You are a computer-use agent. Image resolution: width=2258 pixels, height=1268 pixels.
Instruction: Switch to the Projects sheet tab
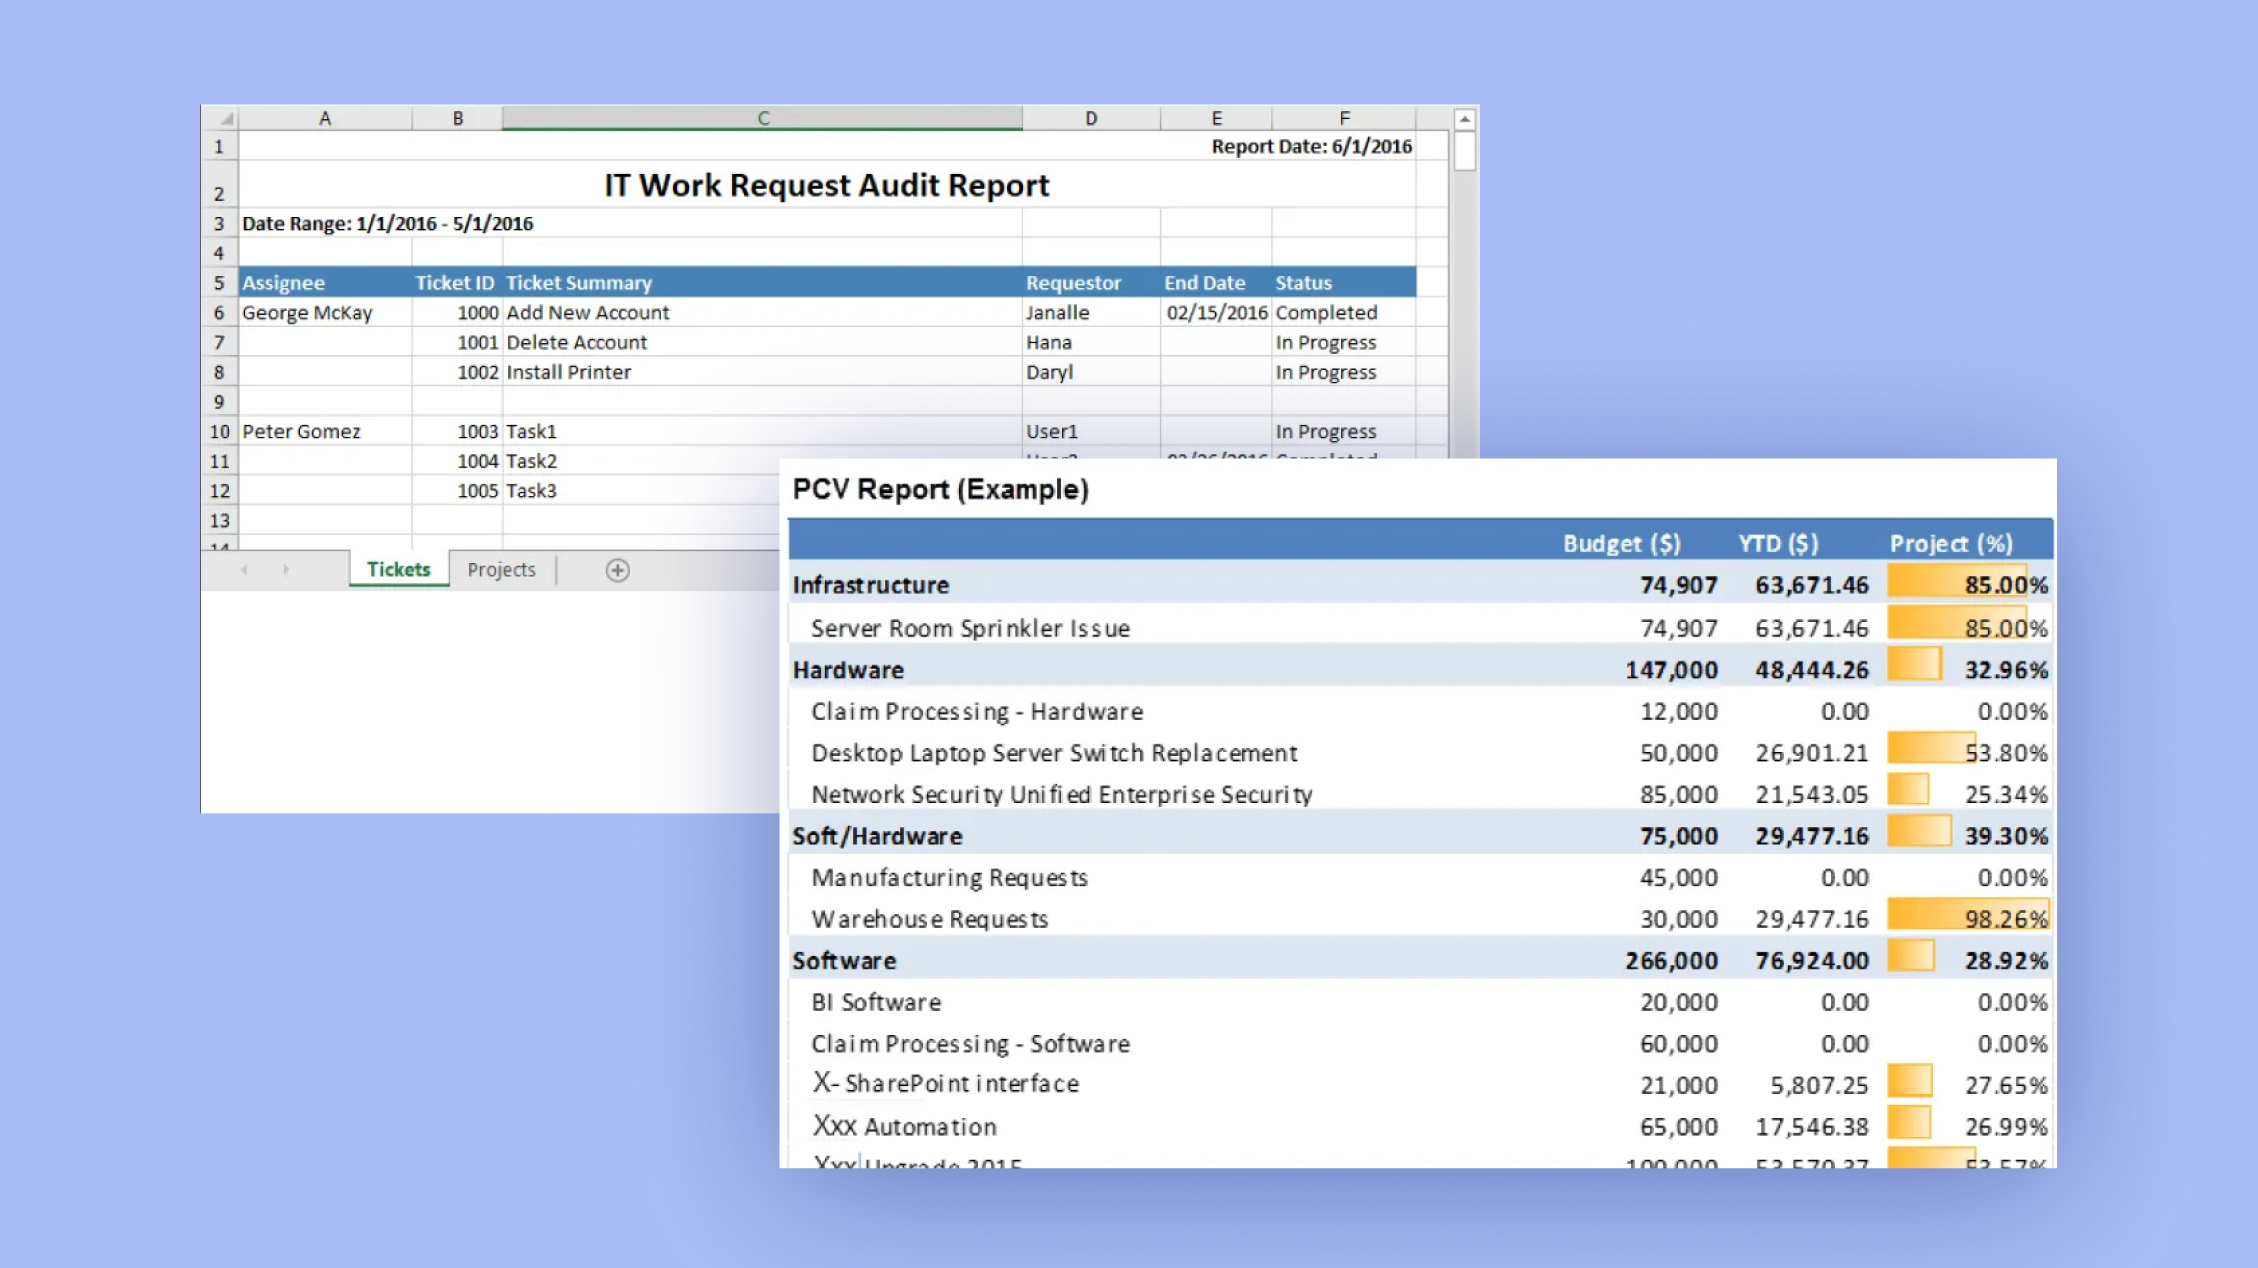click(x=501, y=569)
